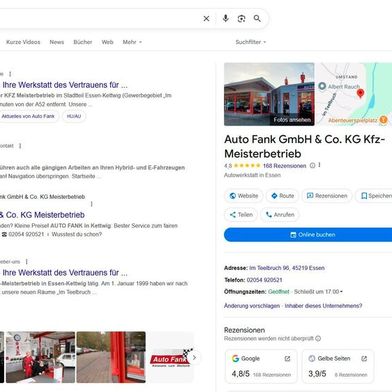Image resolution: width=392 pixels, height=392 pixels.
Task: Open the Suchfilter dropdown
Action: (251, 42)
